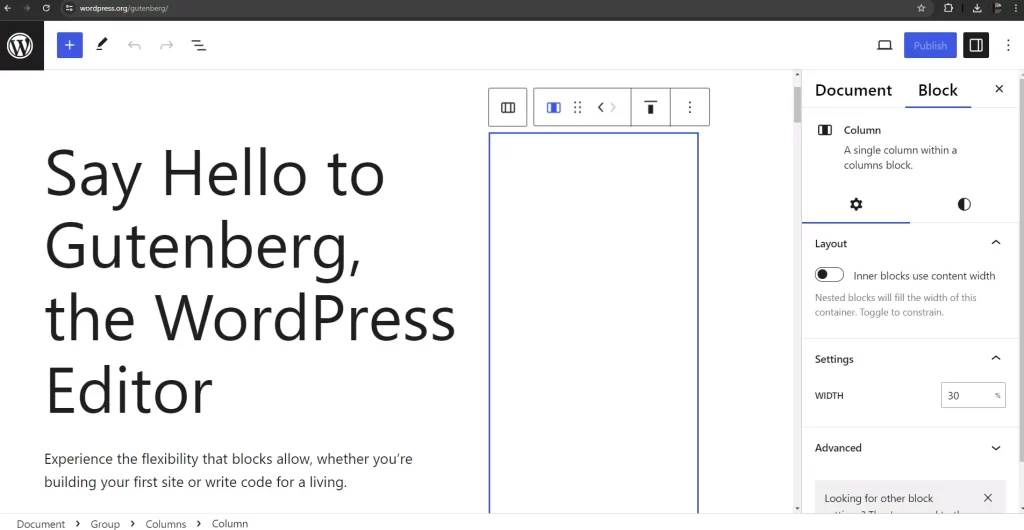Open the block Settings gear tab
This screenshot has height=530, width=1024.
click(x=856, y=204)
